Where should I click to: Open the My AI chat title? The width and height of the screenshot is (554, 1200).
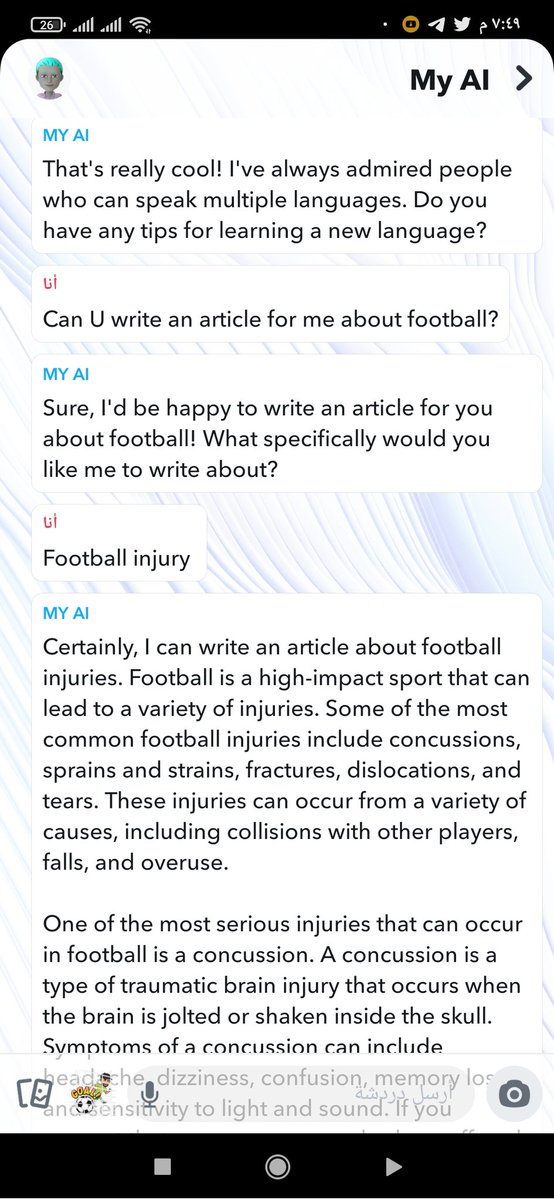click(450, 81)
